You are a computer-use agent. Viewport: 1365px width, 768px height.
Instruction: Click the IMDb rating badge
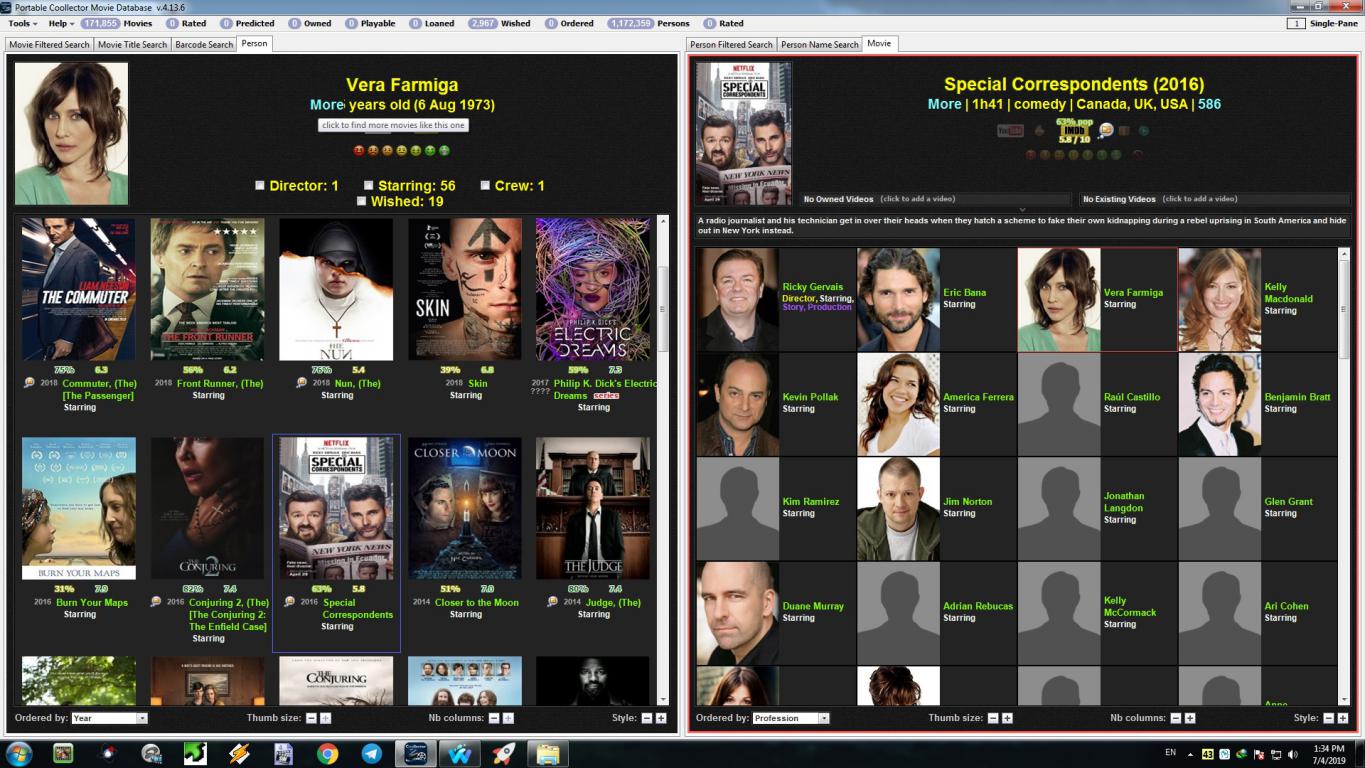[1074, 131]
